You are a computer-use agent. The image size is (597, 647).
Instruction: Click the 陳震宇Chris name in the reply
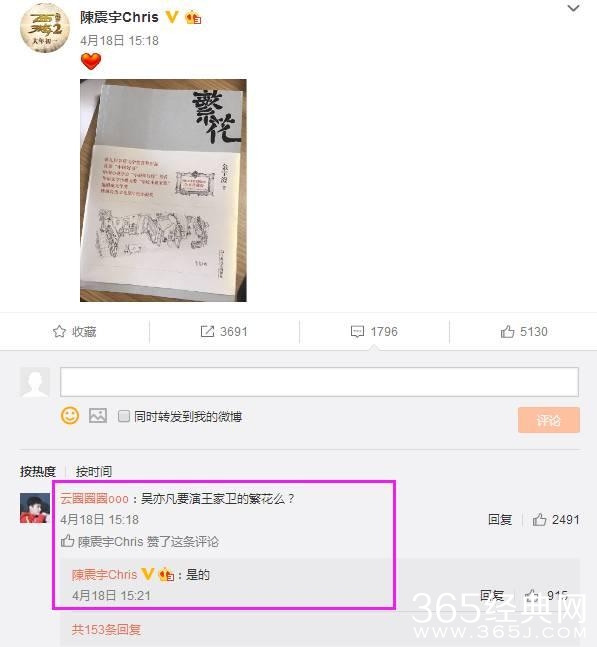pyautogui.click(x=104, y=575)
